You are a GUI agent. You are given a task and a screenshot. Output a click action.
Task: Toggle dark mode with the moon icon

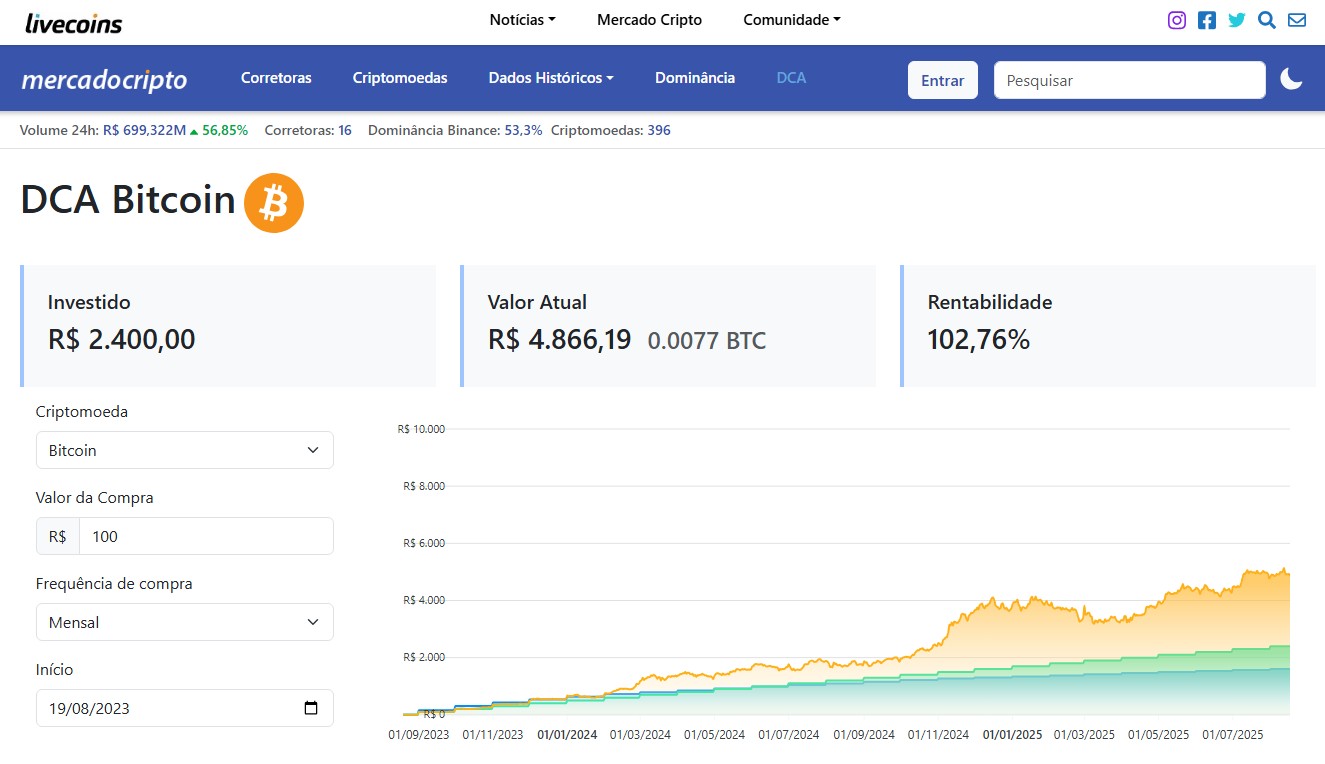pyautogui.click(x=1292, y=79)
